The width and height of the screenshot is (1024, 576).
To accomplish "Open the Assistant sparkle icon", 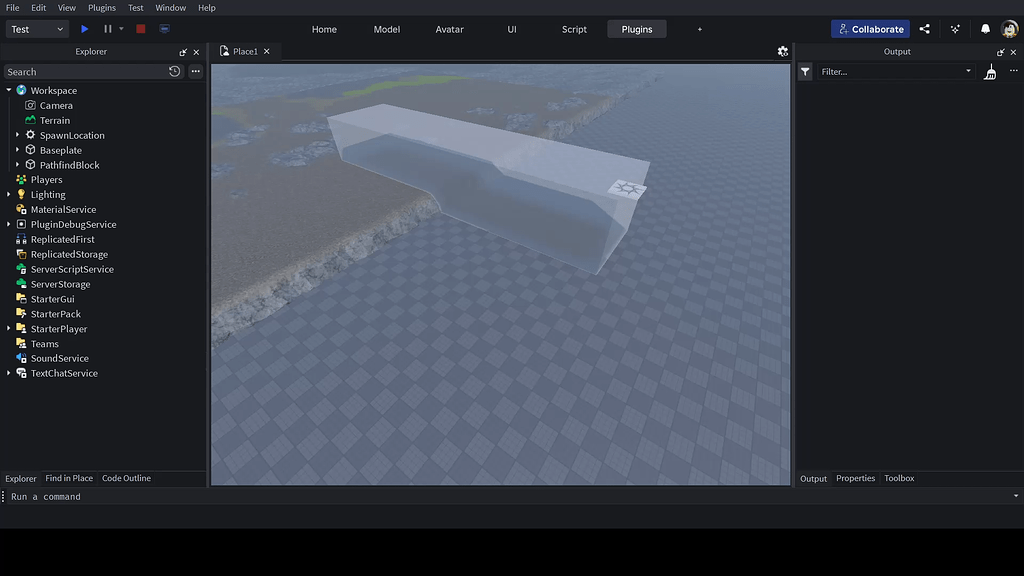I will tap(955, 29).
